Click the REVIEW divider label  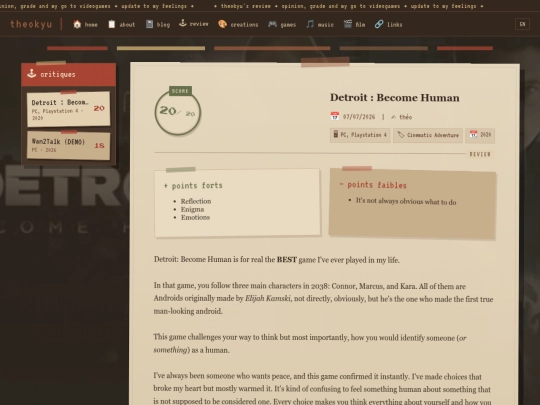point(480,154)
